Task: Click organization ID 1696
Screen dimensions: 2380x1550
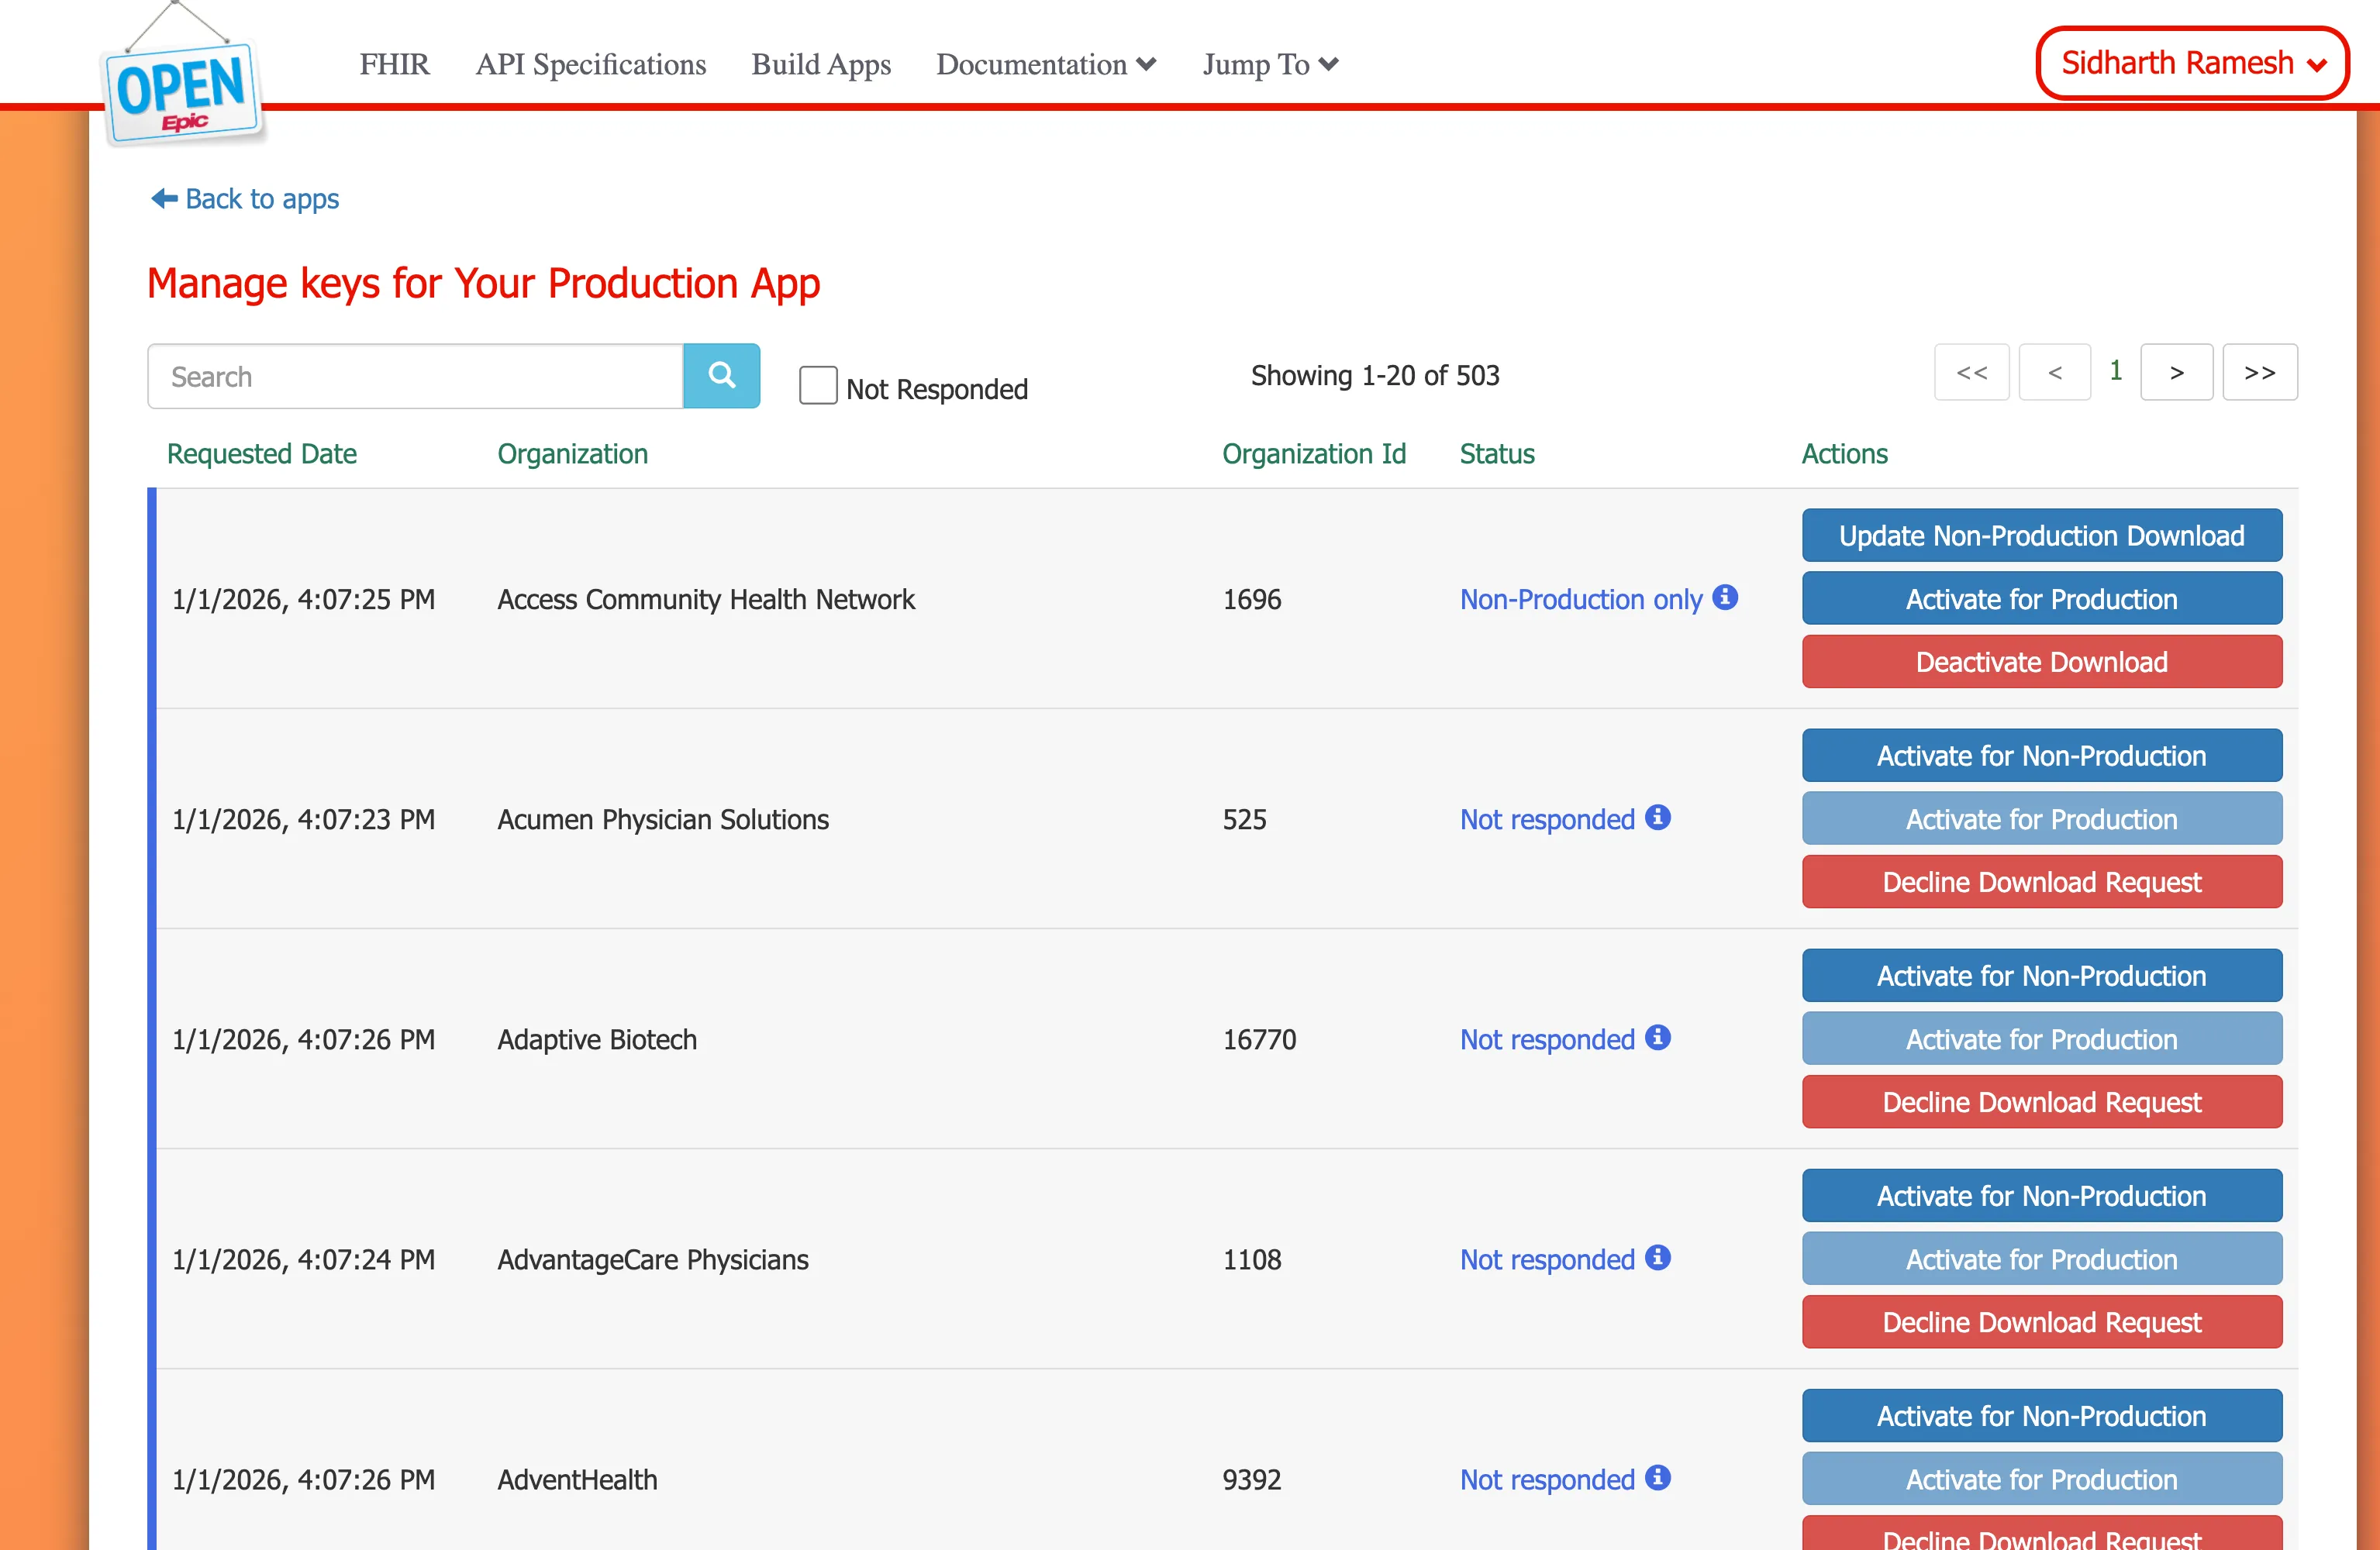Action: click(x=1251, y=599)
